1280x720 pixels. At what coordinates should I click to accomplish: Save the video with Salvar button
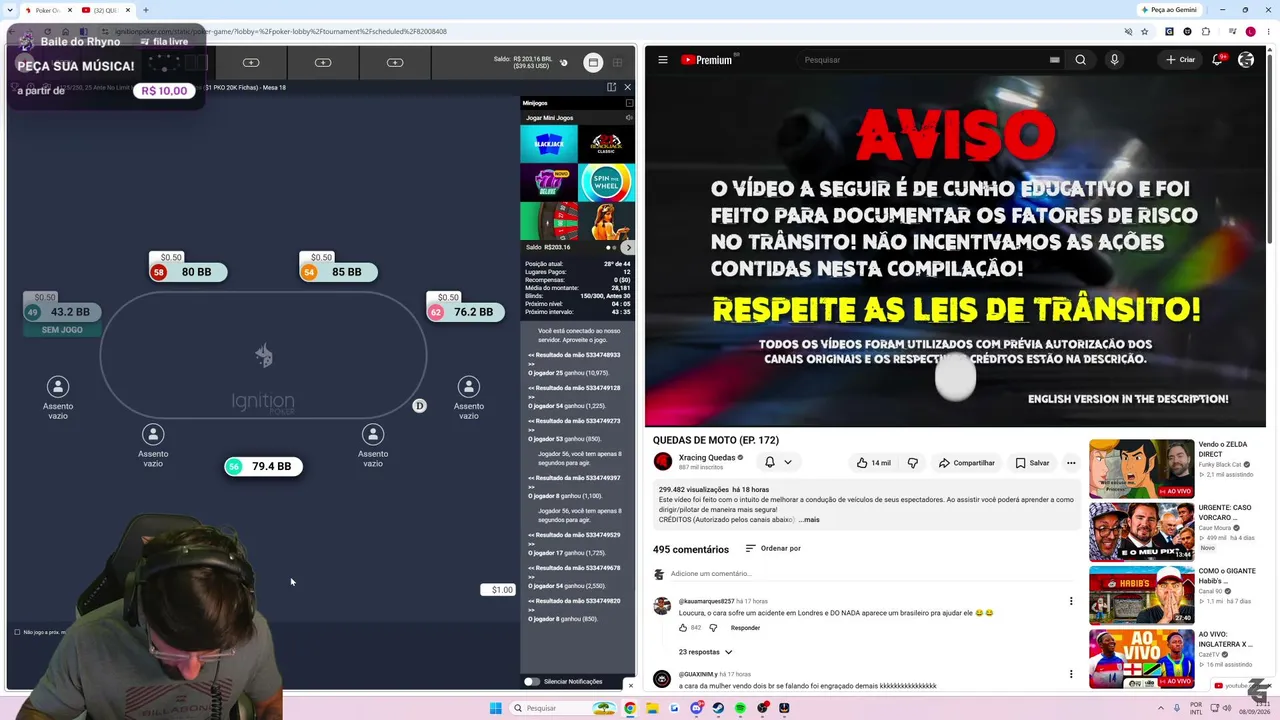point(1032,463)
